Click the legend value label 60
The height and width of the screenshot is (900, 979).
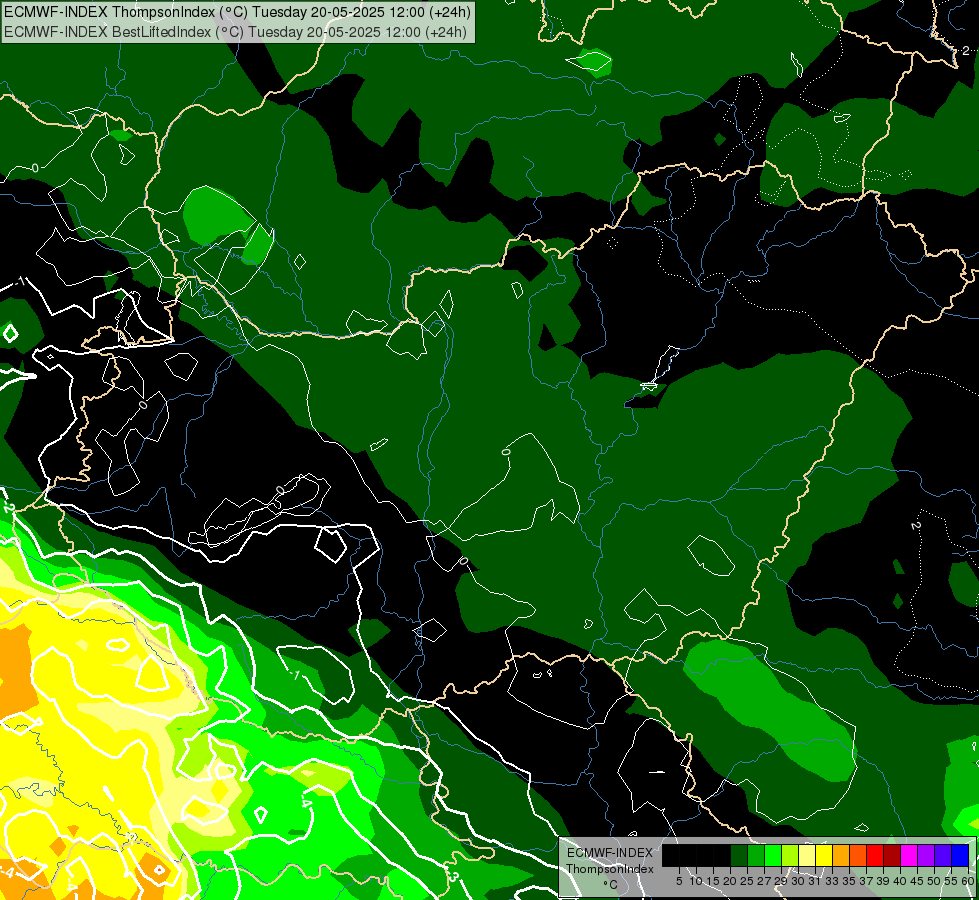pyautogui.click(x=968, y=881)
